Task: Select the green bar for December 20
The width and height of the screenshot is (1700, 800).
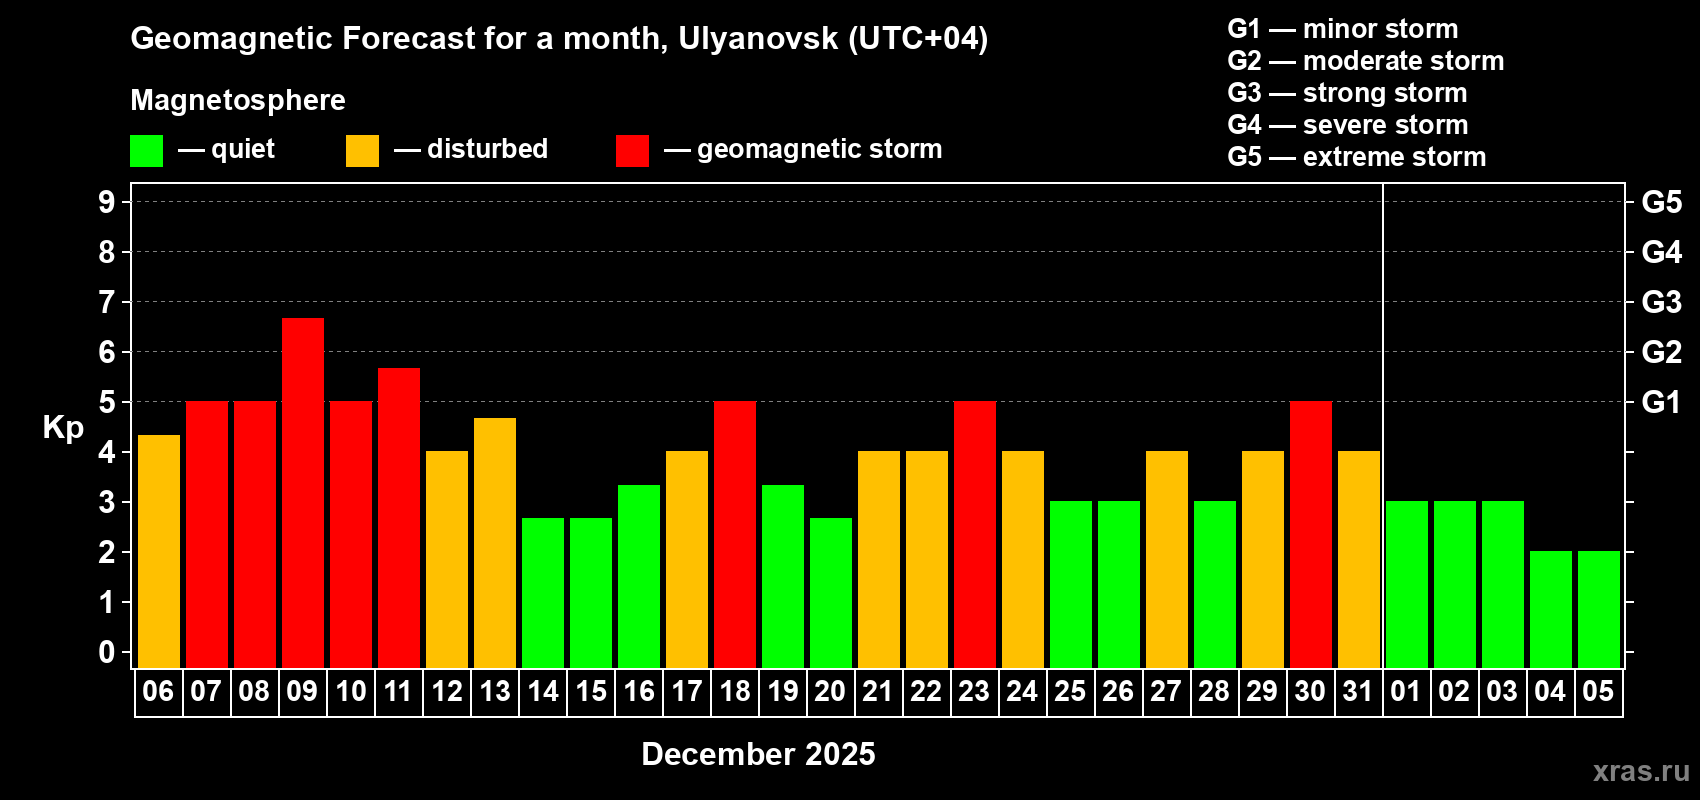Action: click(831, 593)
